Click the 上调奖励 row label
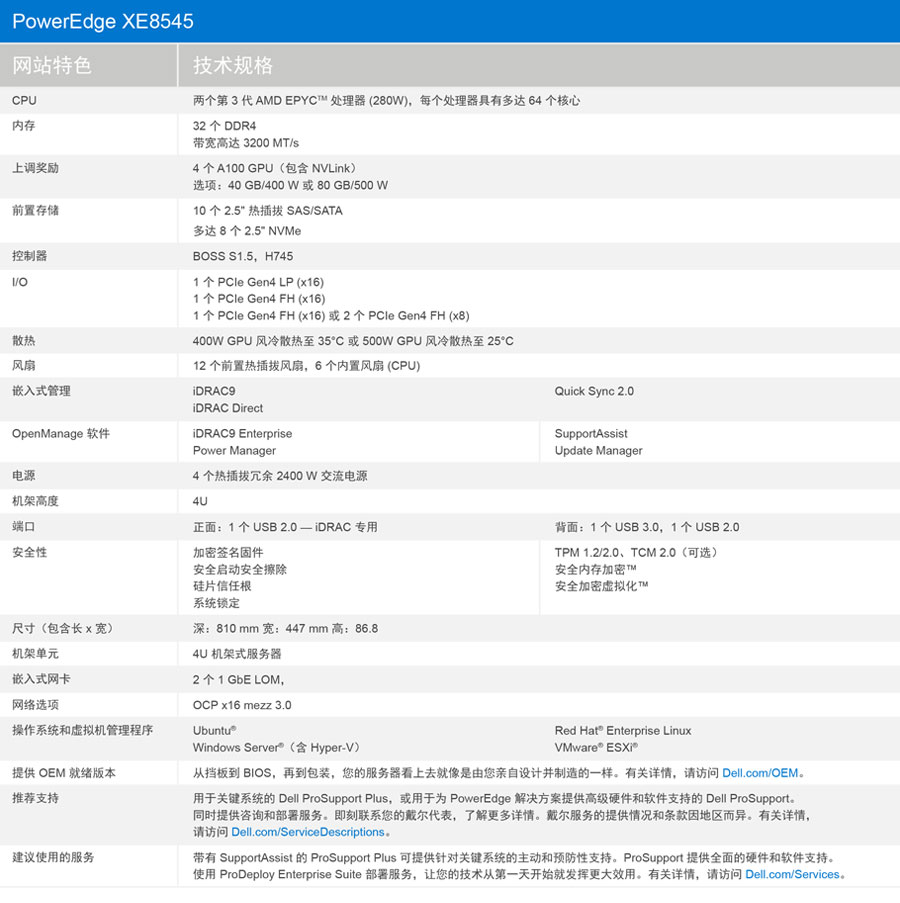The height and width of the screenshot is (903, 900). 35,168
